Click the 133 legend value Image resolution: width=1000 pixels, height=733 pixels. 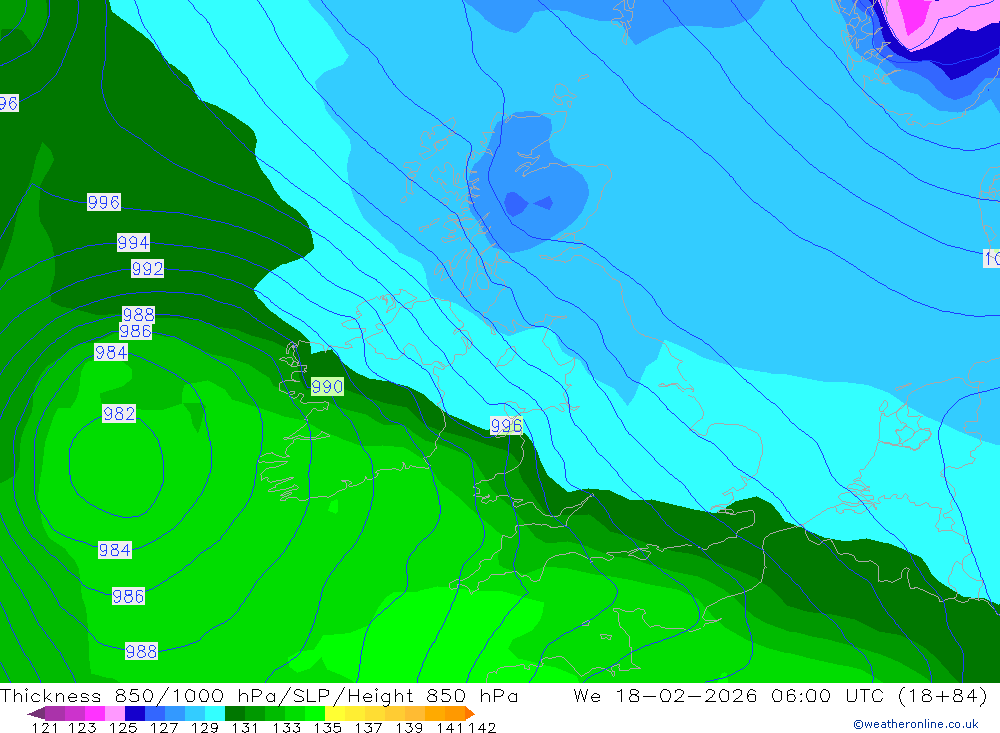tap(286, 728)
